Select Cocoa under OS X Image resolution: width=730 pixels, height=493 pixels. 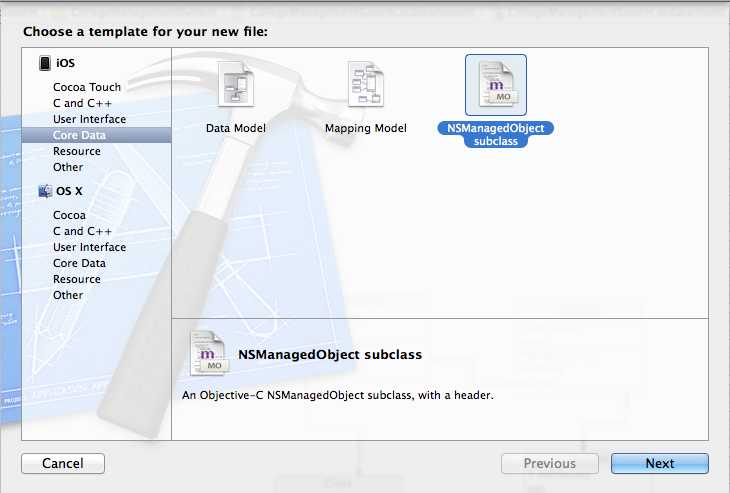coord(69,215)
